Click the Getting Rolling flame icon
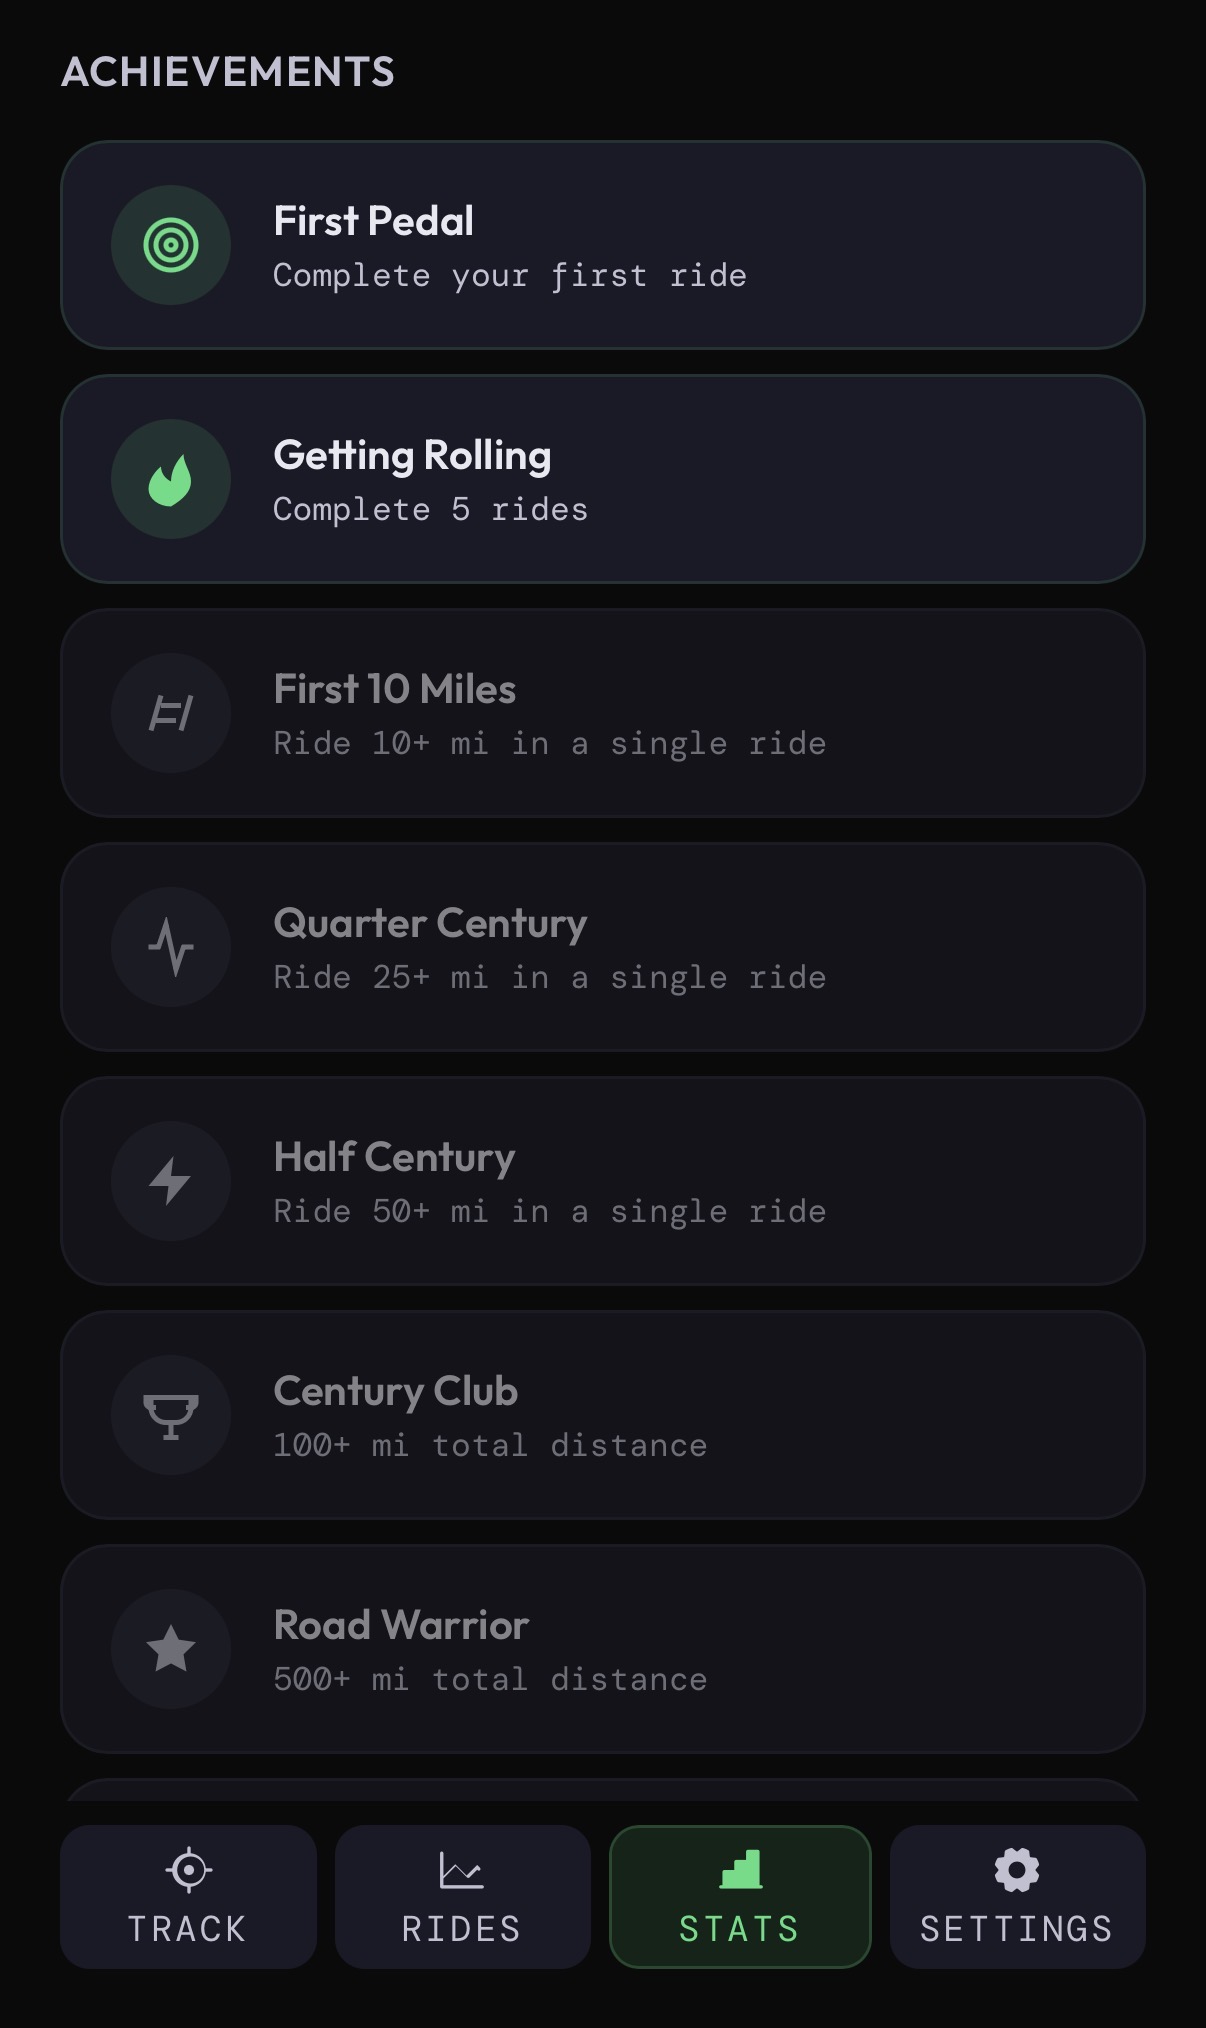 (171, 479)
